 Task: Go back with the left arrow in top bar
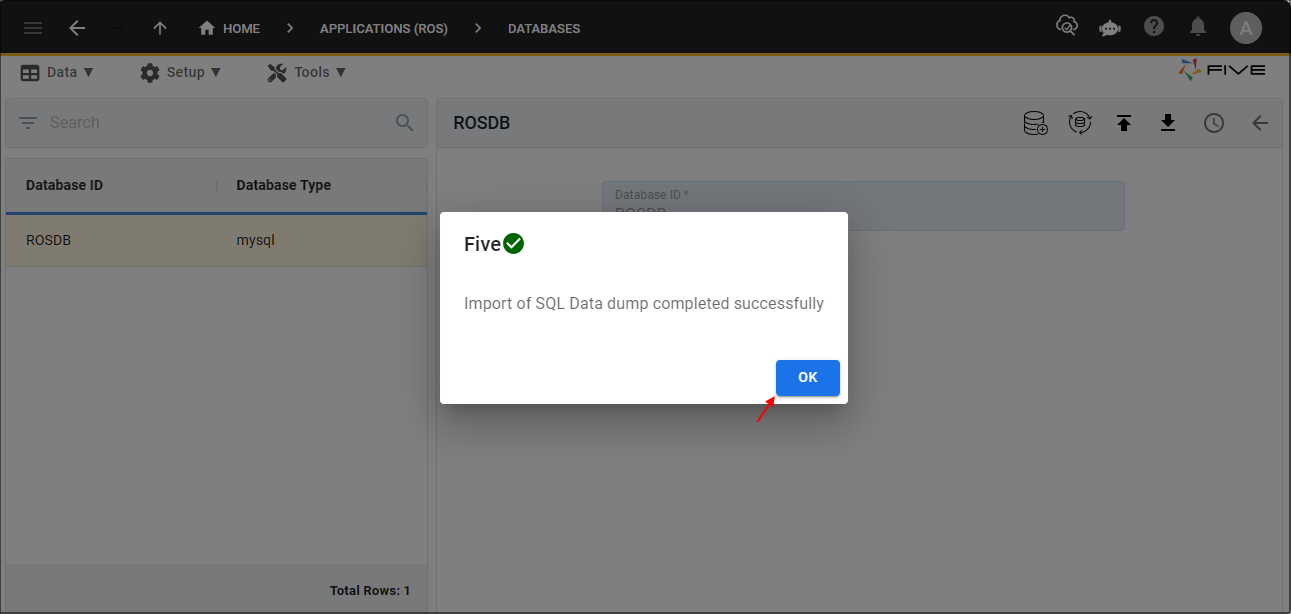point(77,28)
